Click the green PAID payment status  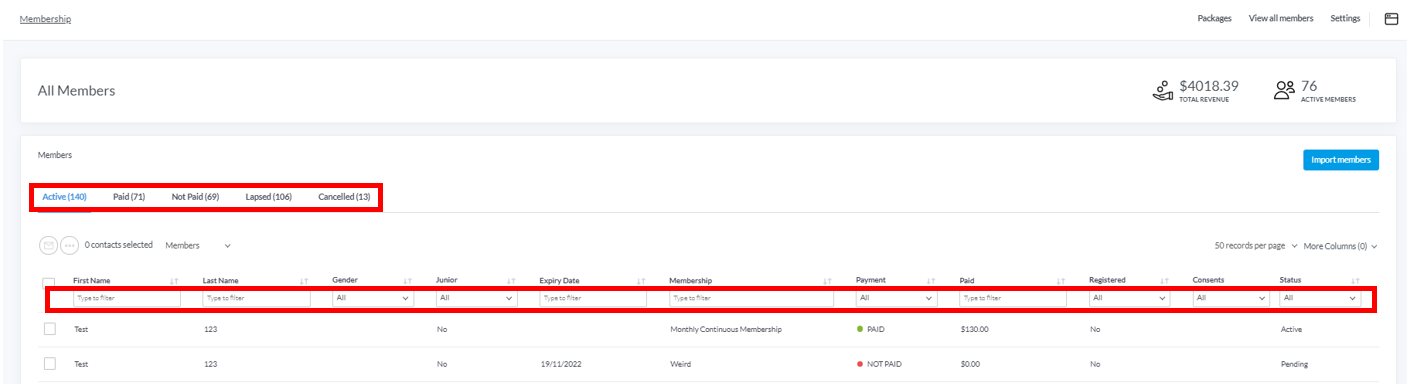[x=870, y=329]
